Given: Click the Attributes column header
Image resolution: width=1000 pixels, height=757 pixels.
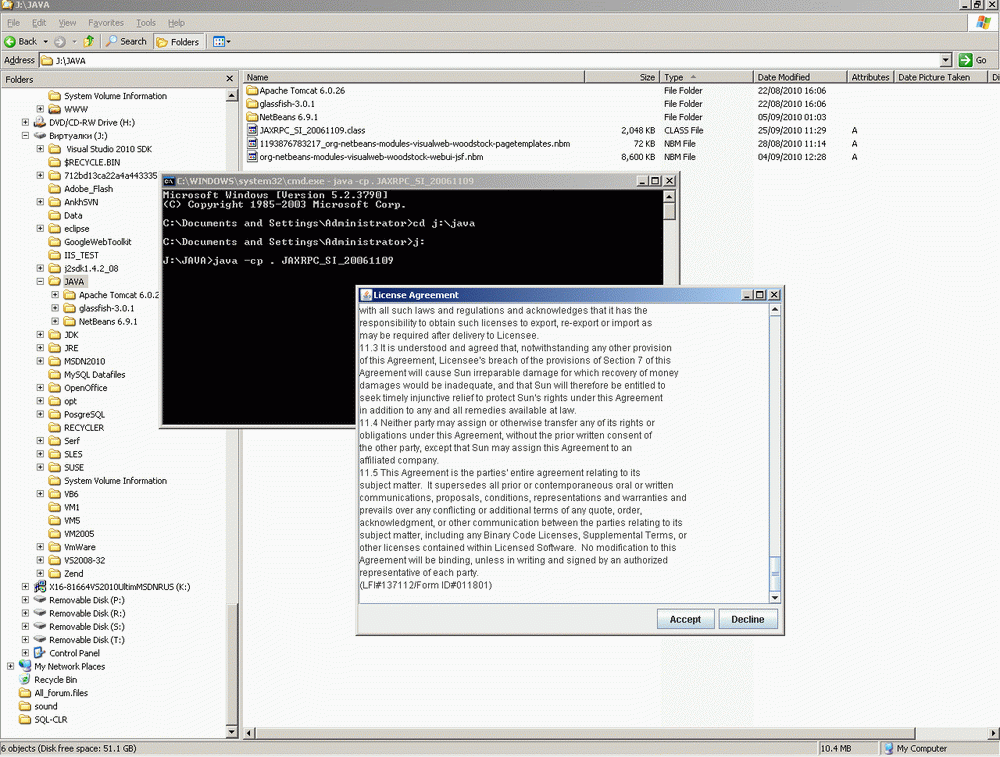Looking at the screenshot, I should coord(871,77).
